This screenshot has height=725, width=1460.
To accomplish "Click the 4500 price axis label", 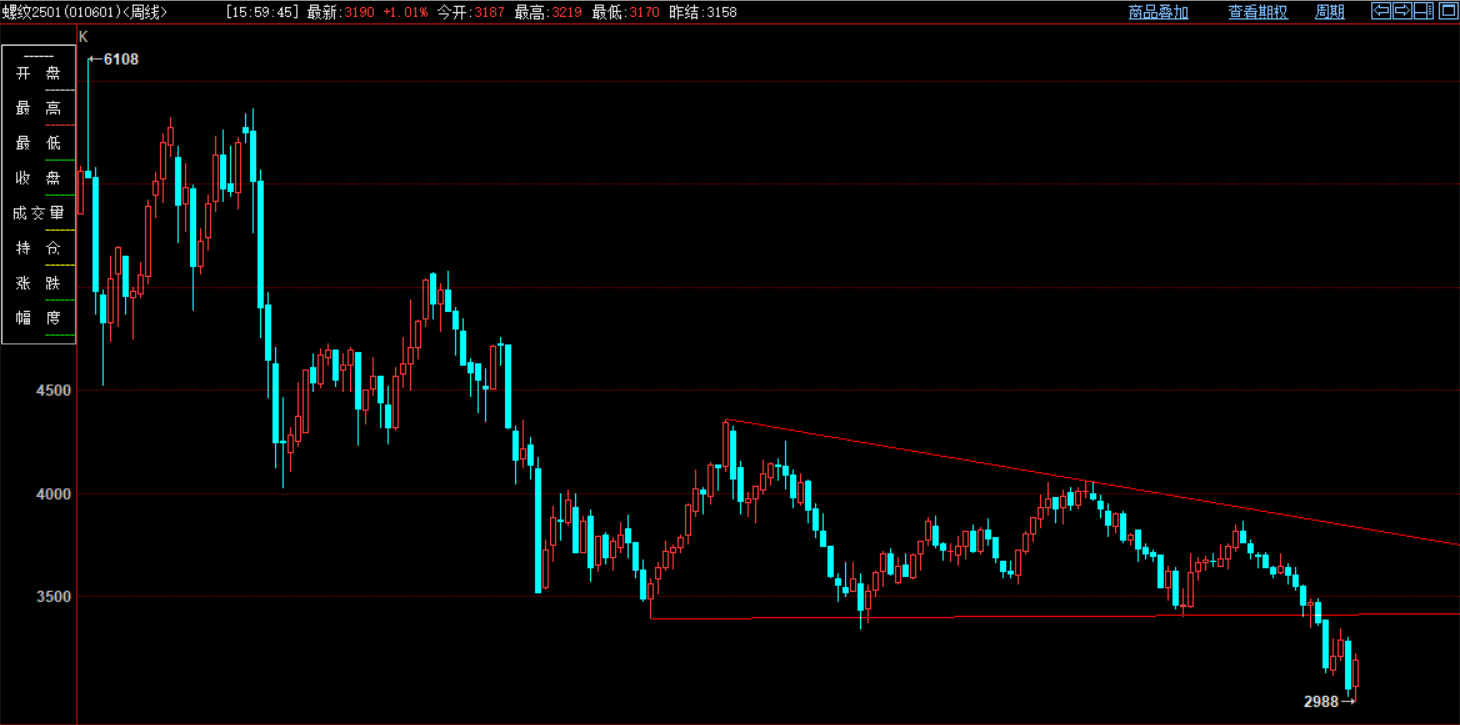I will 52,390.
